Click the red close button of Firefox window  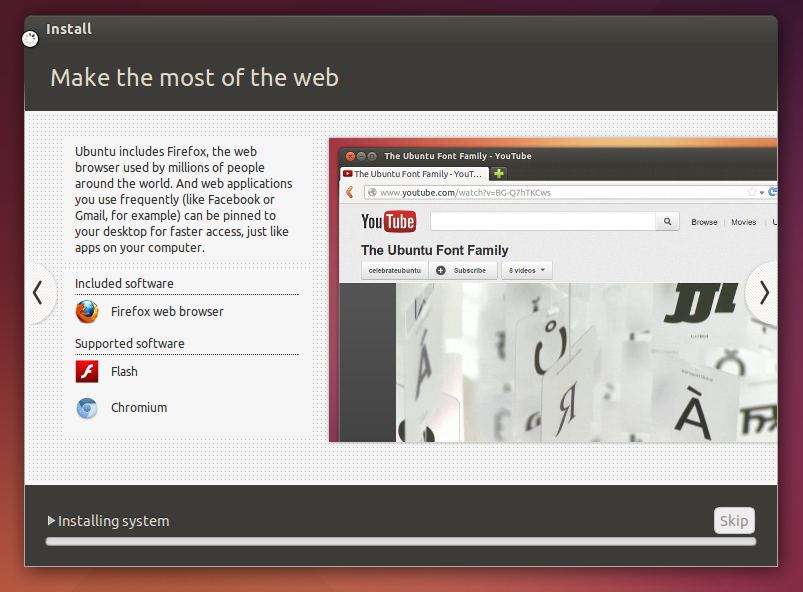[350, 156]
